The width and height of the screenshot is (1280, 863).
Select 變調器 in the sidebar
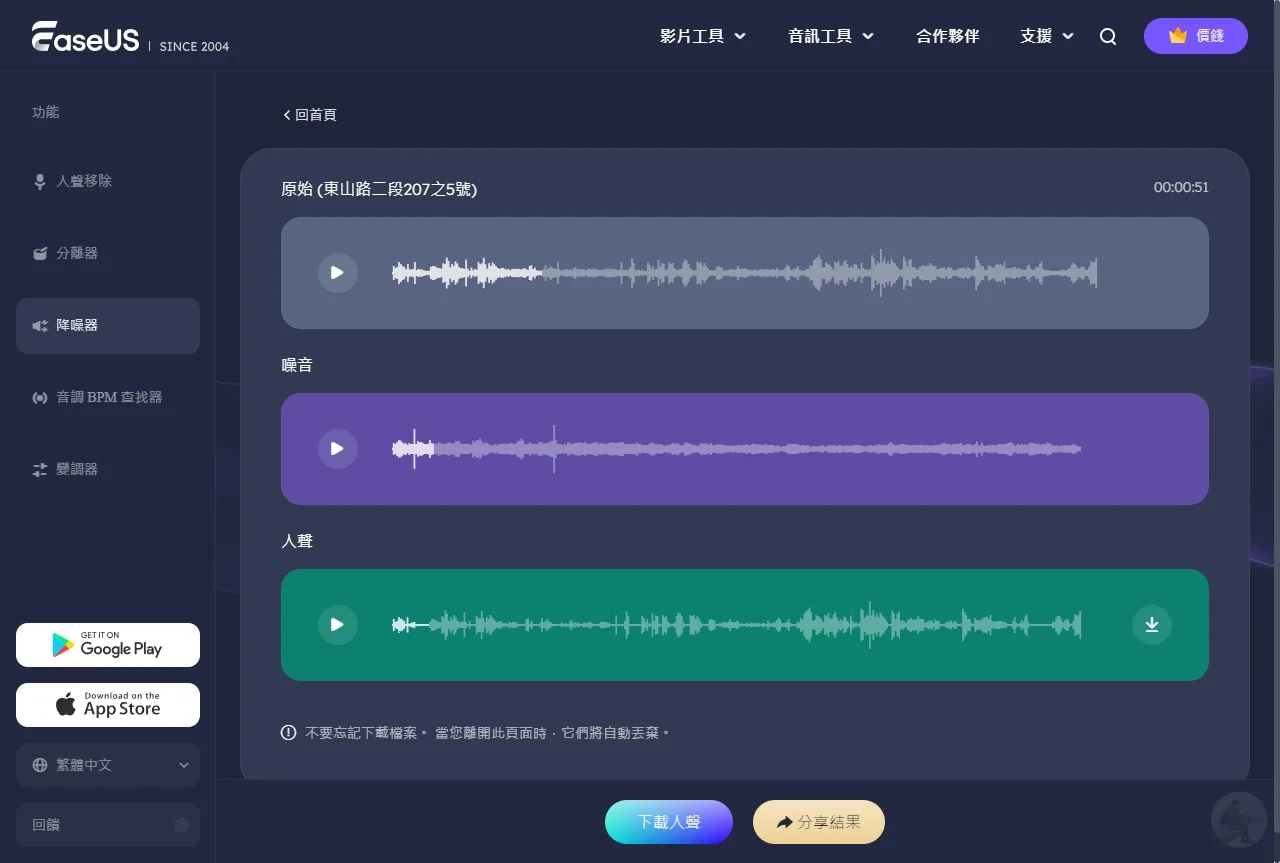[x=108, y=470]
